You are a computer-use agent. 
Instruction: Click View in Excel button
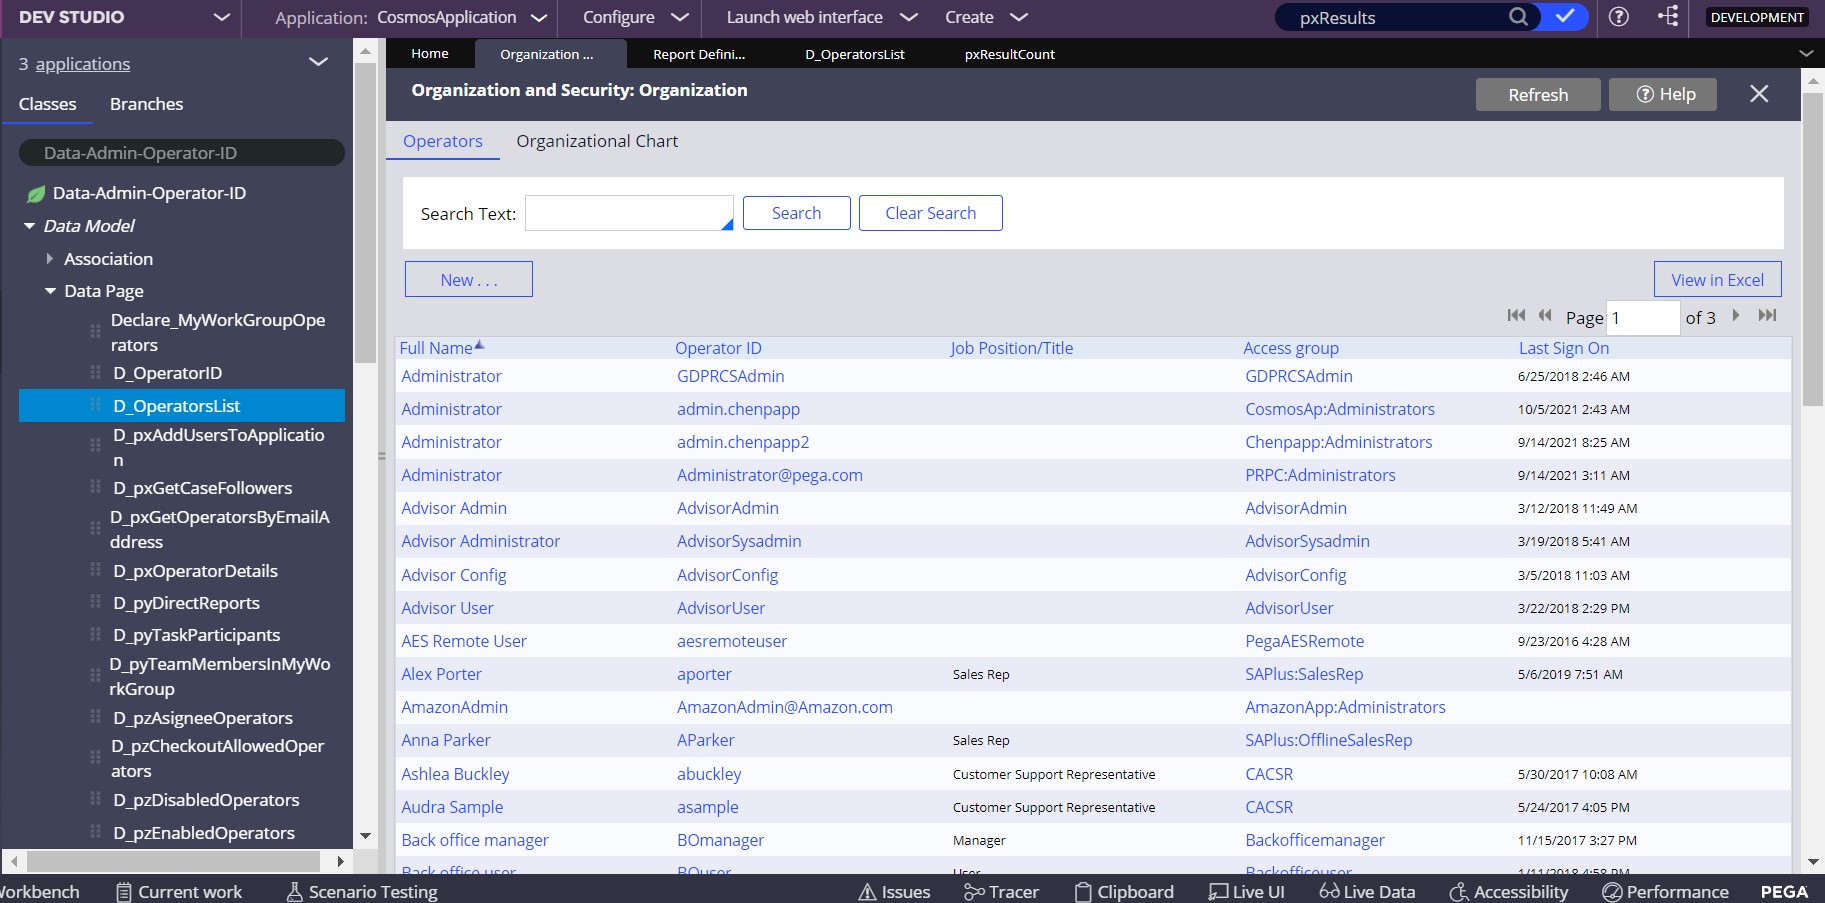coord(1718,280)
